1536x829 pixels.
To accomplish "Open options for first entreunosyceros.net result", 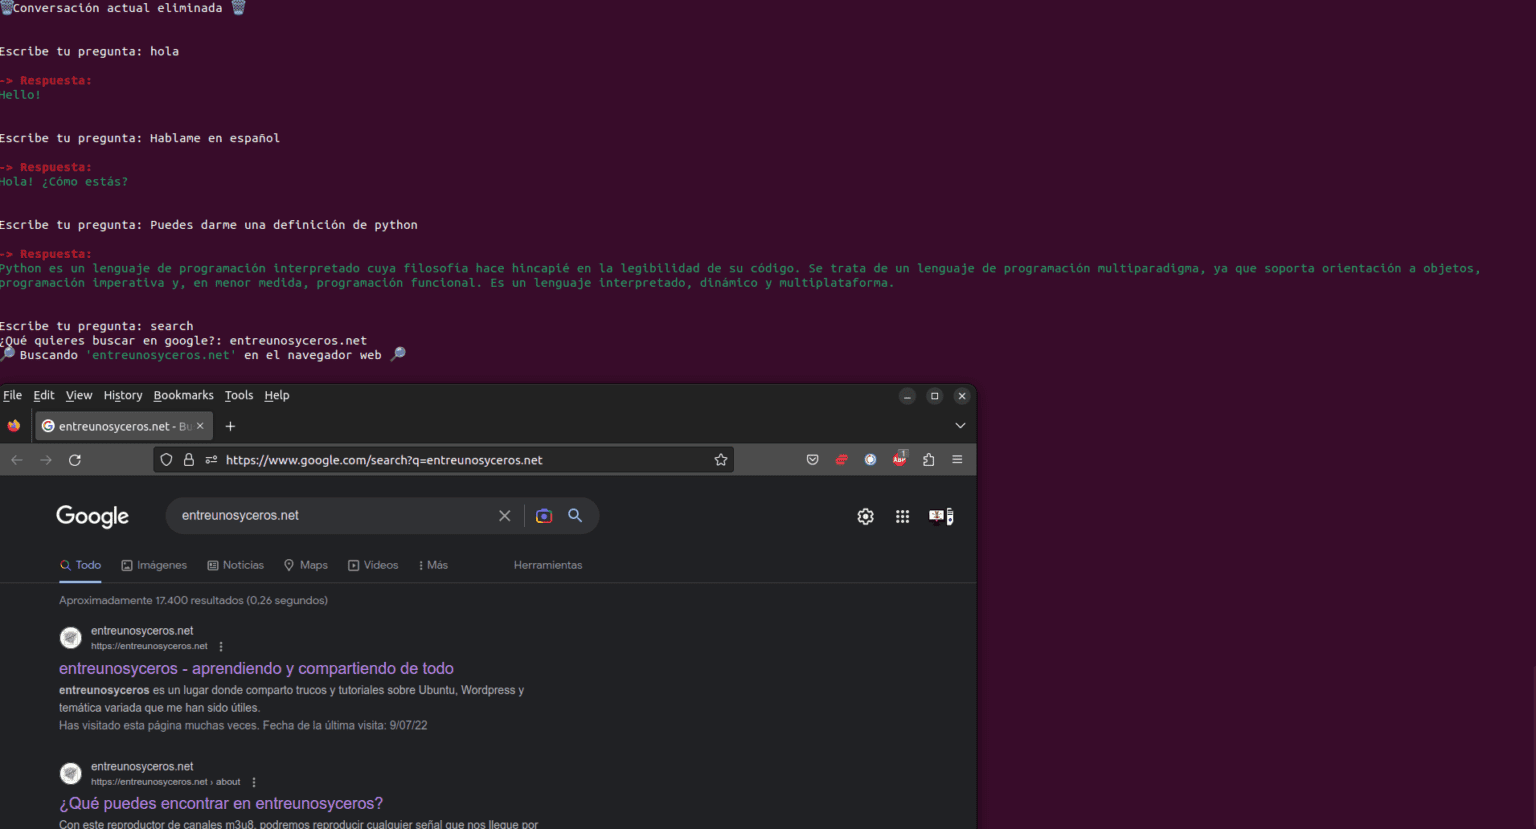I will [221, 647].
